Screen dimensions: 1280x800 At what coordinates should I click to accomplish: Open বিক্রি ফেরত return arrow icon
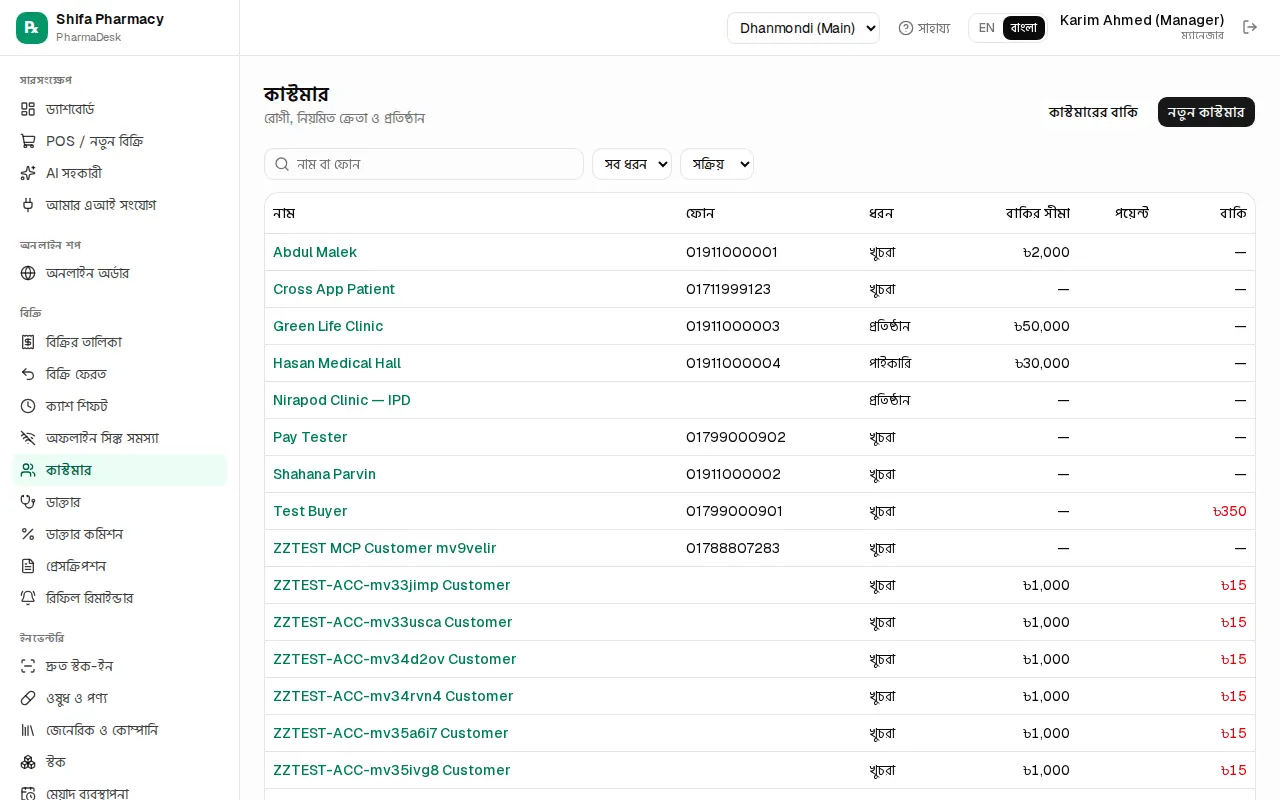[x=28, y=374]
